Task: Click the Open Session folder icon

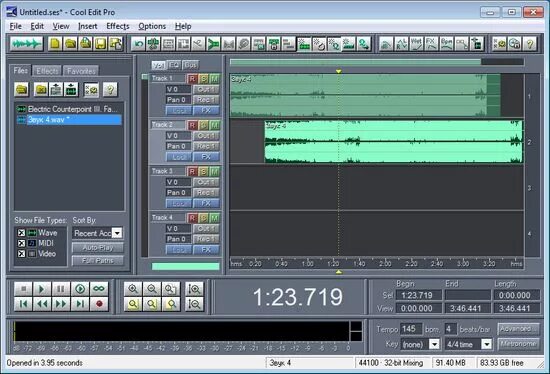Action: tap(70, 44)
